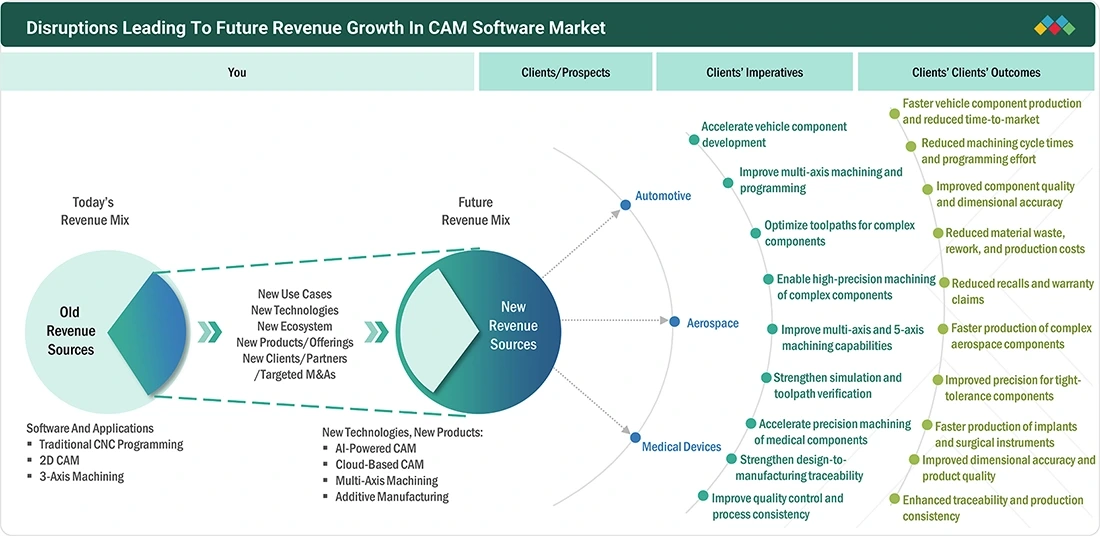Click the green dot beside Improved dimensional accuracy and product quality

click(x=914, y=460)
